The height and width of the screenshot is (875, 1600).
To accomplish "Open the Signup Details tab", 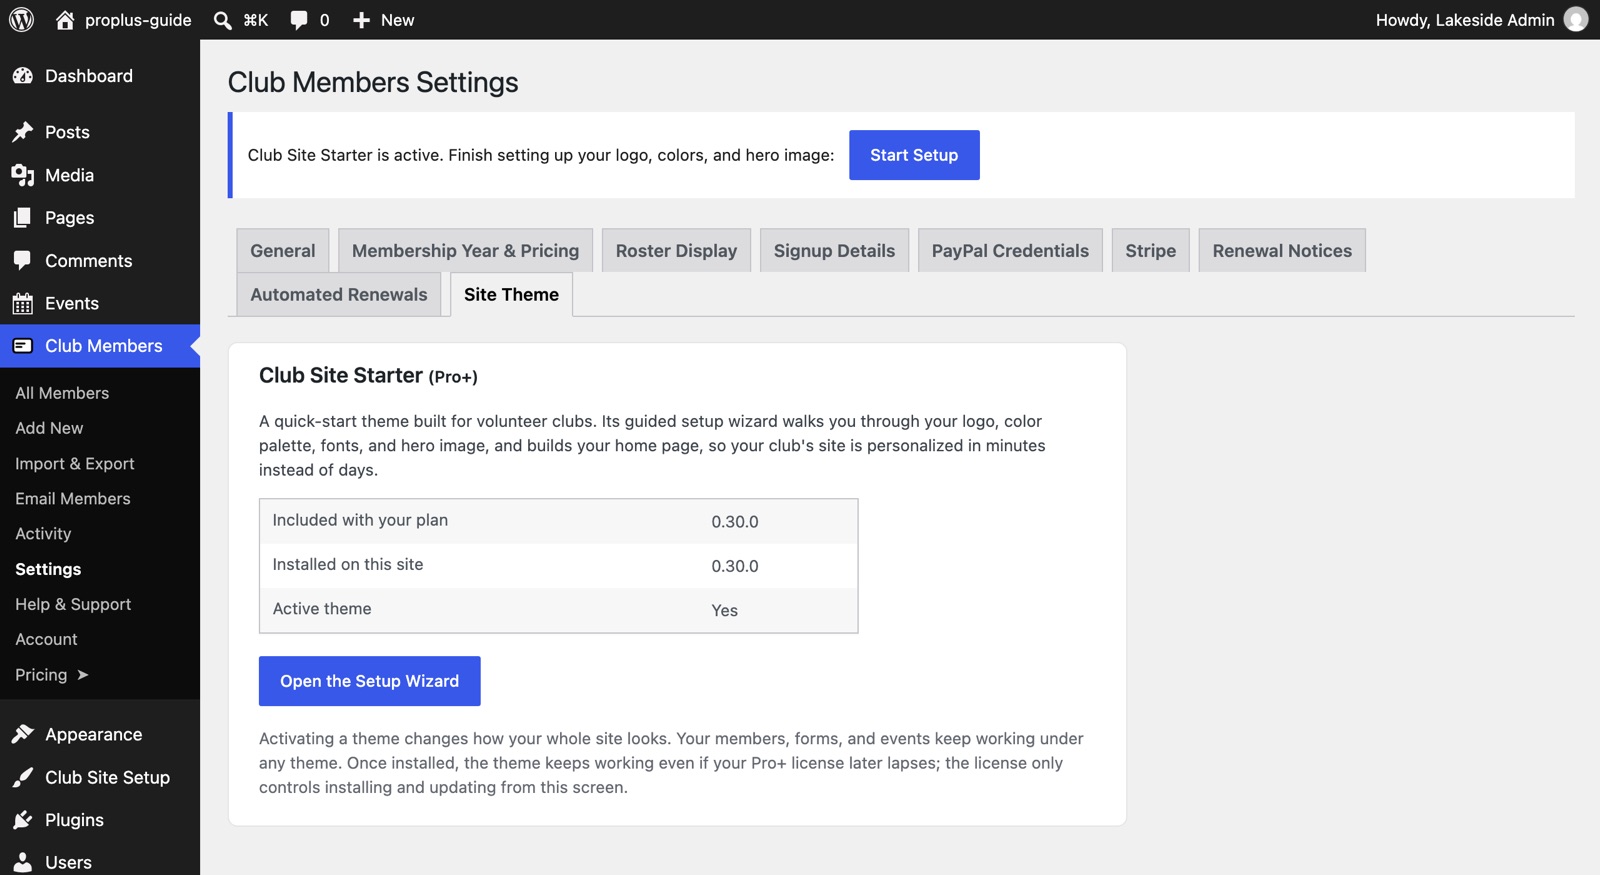I will coord(834,251).
